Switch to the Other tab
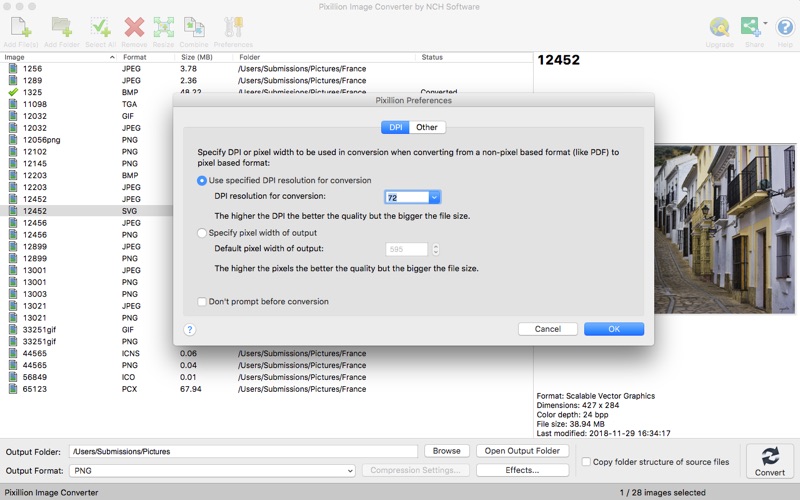Image resolution: width=800 pixels, height=500 pixels. point(427,127)
